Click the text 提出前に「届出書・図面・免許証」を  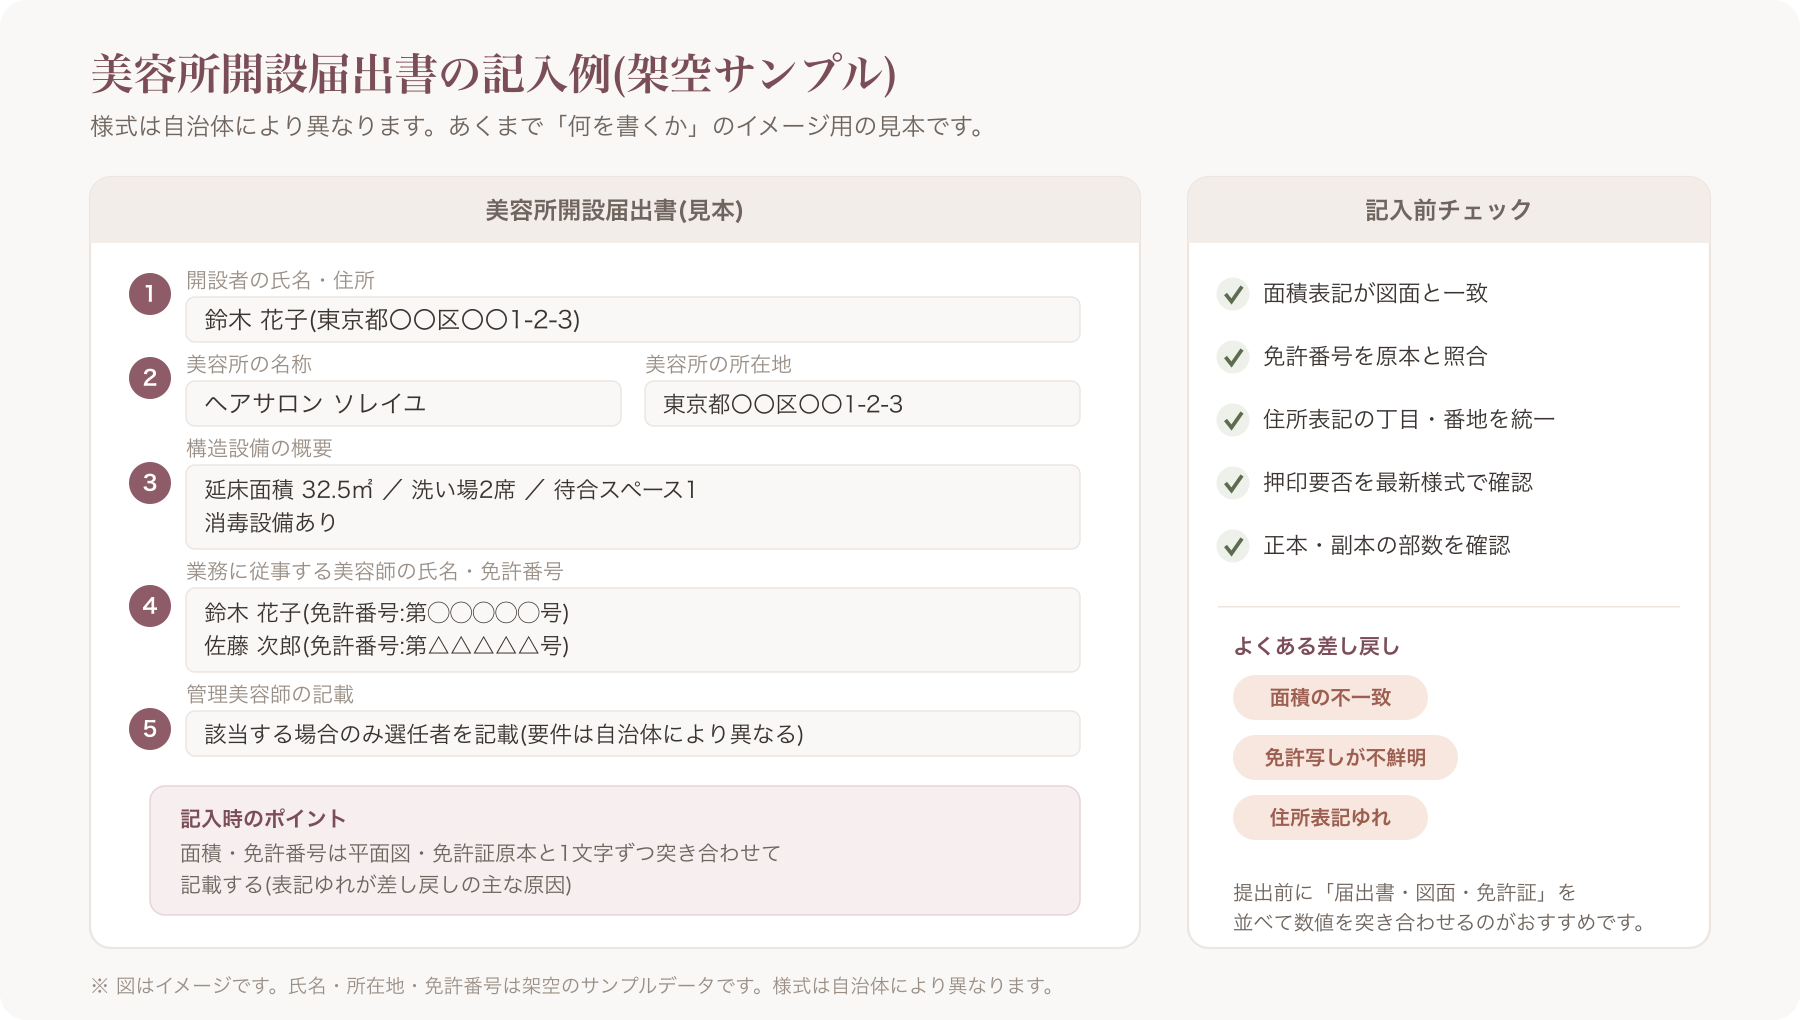1404,892
